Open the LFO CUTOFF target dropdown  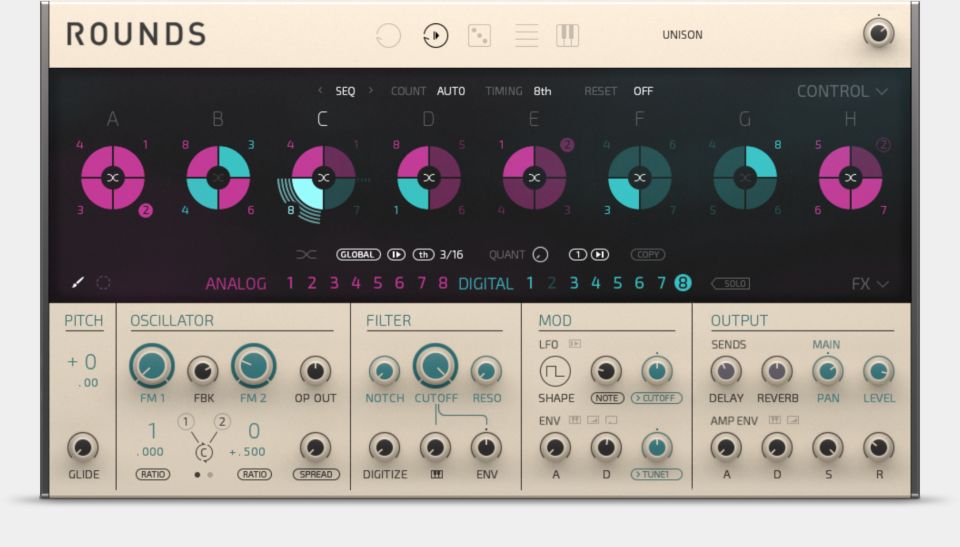pos(656,398)
